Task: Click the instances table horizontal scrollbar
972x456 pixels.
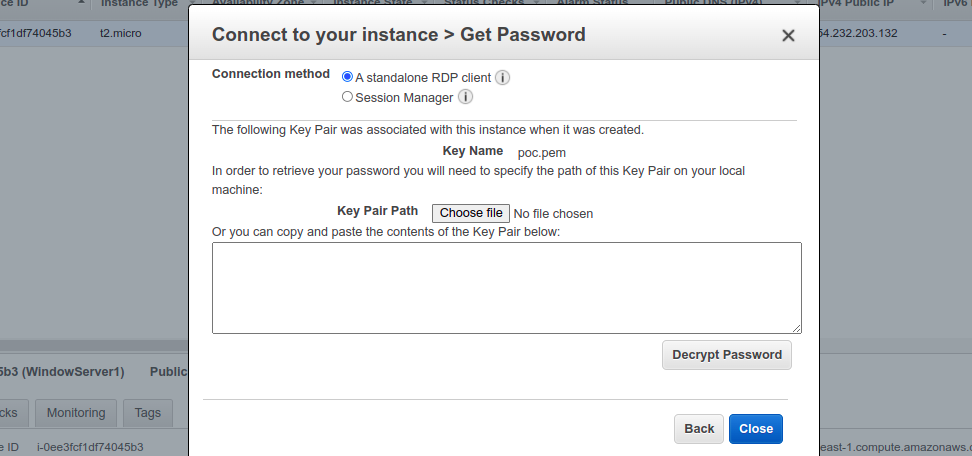Action: pos(94,345)
